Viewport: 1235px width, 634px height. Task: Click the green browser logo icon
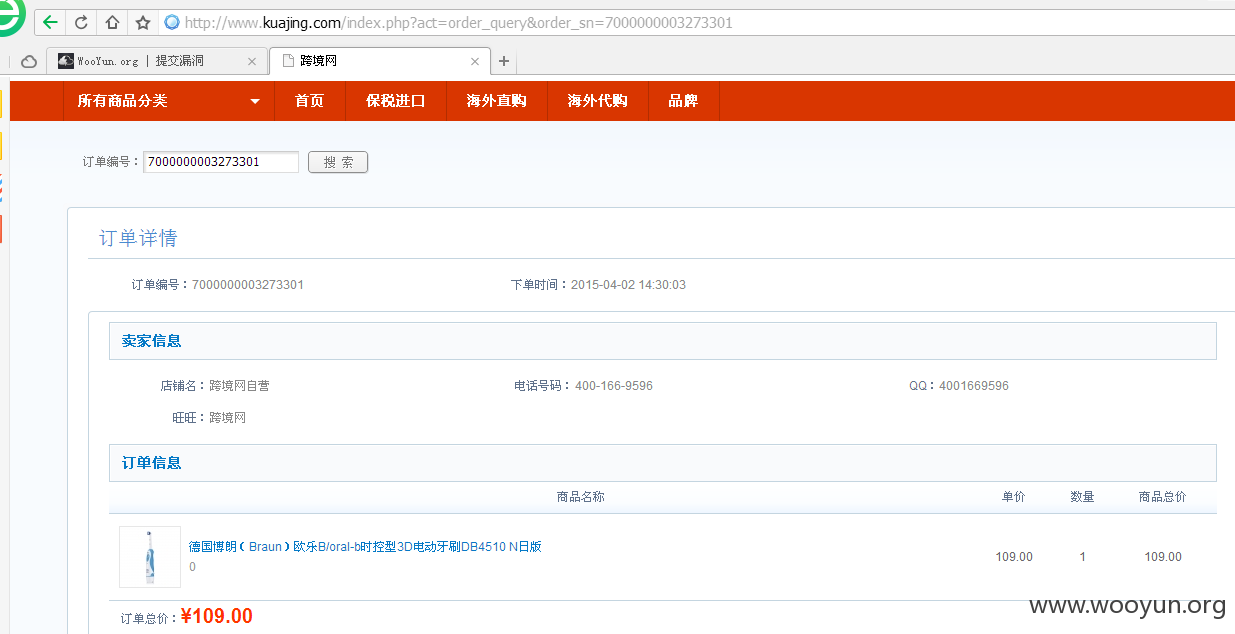click(x=11, y=16)
